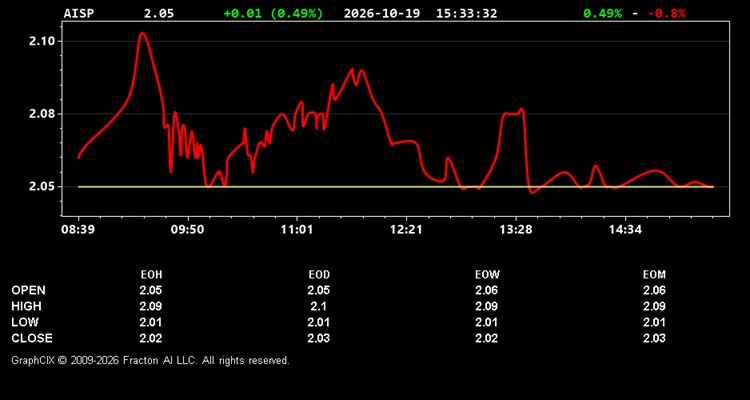Click the EOH HIGH value 2.09

(x=151, y=306)
